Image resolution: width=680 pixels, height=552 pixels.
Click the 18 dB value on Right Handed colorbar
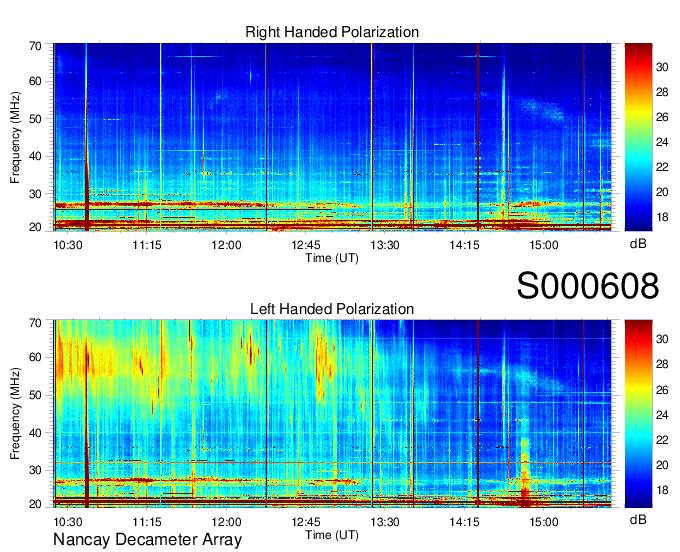[662, 217]
